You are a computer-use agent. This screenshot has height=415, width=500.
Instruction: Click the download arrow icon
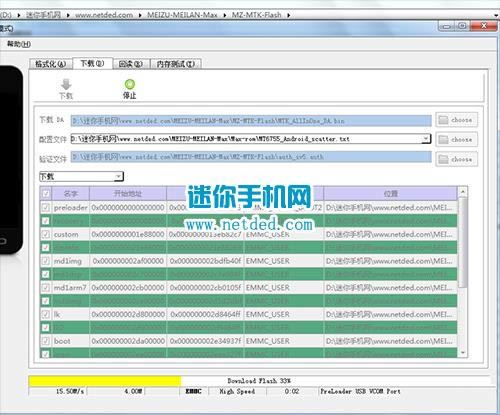(66, 85)
